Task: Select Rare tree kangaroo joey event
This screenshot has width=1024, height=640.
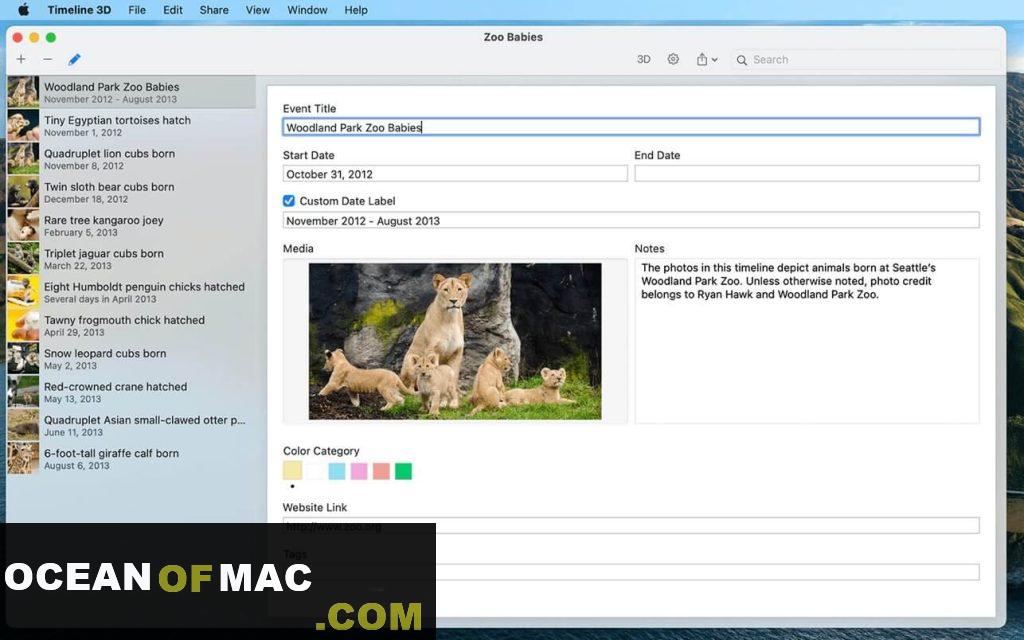Action: [x=131, y=225]
